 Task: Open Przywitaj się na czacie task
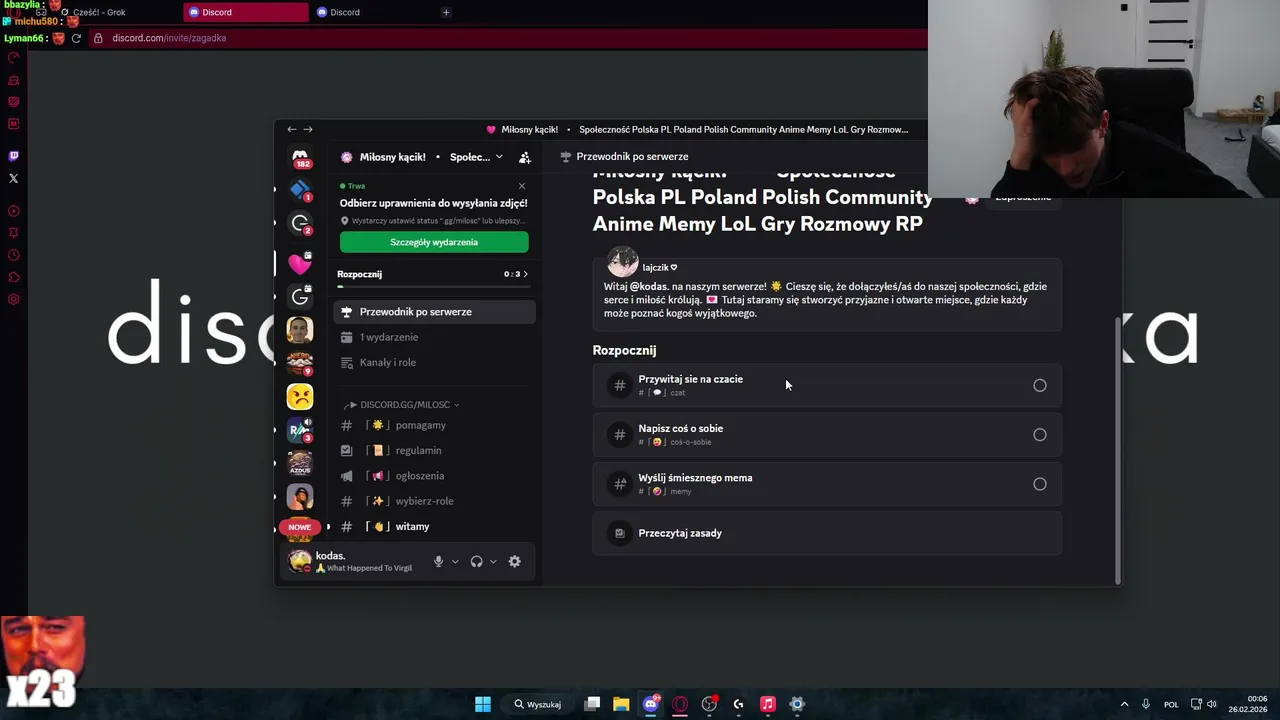coord(827,385)
